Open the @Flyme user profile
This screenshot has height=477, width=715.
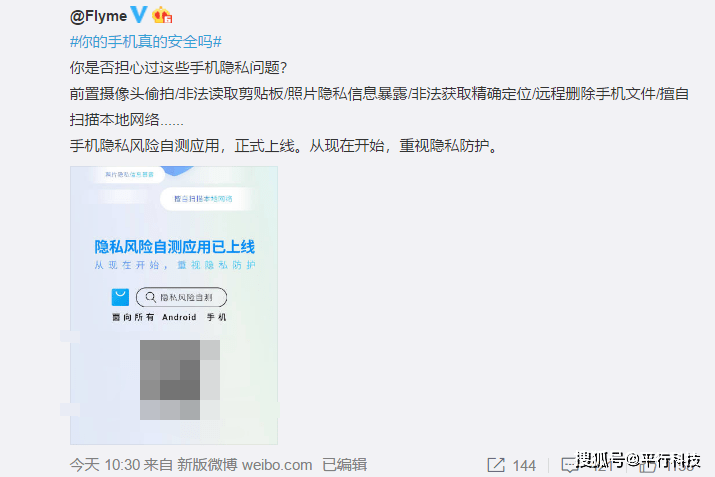pos(98,16)
